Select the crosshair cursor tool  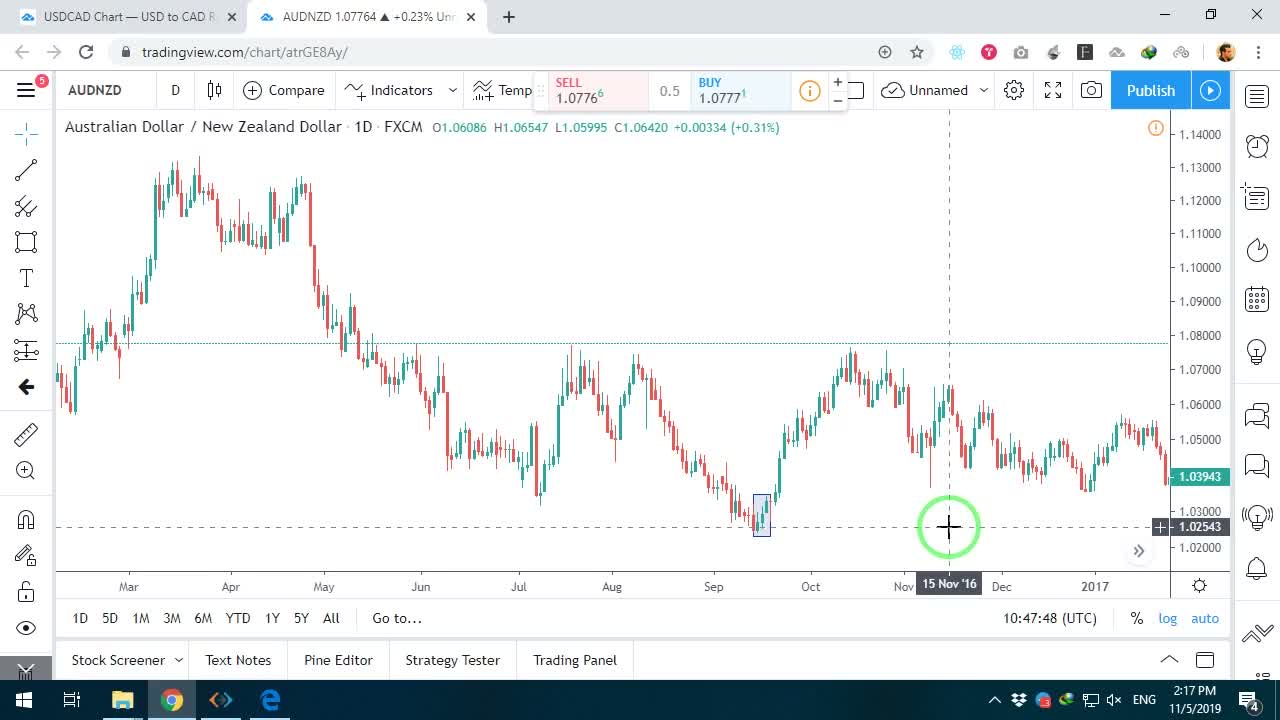click(x=26, y=133)
